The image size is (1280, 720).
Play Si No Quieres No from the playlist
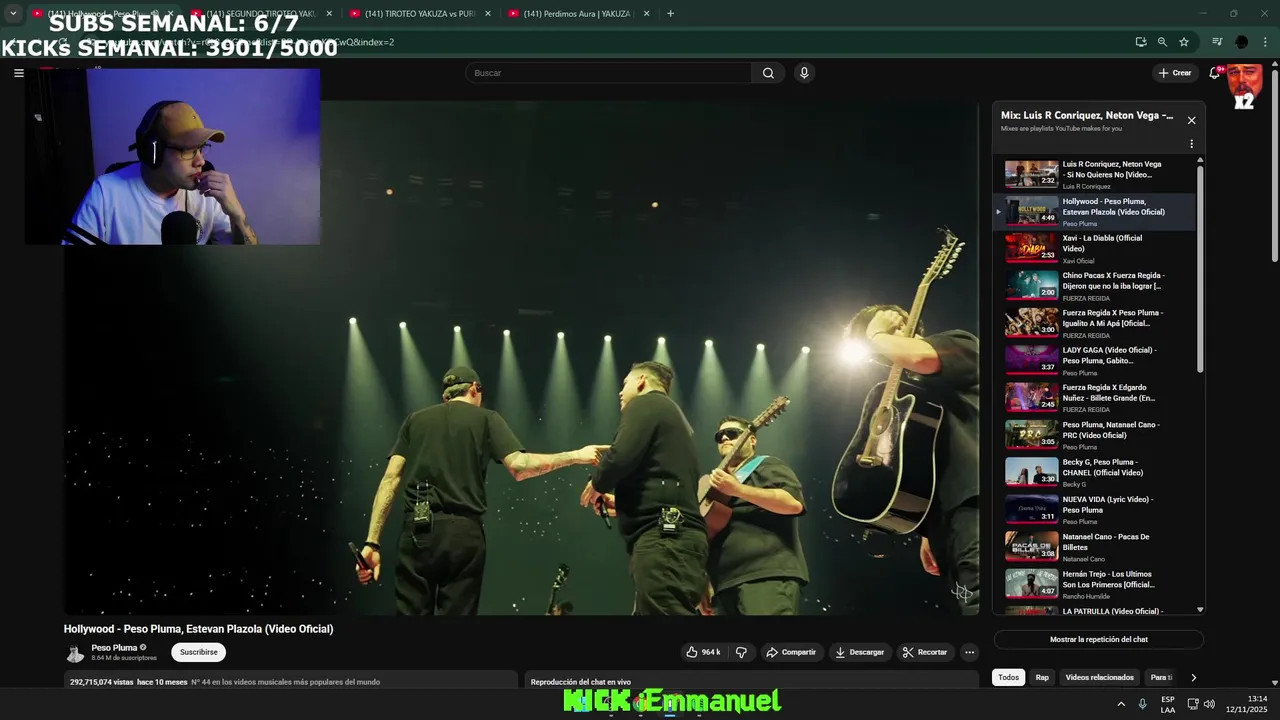pos(1094,174)
